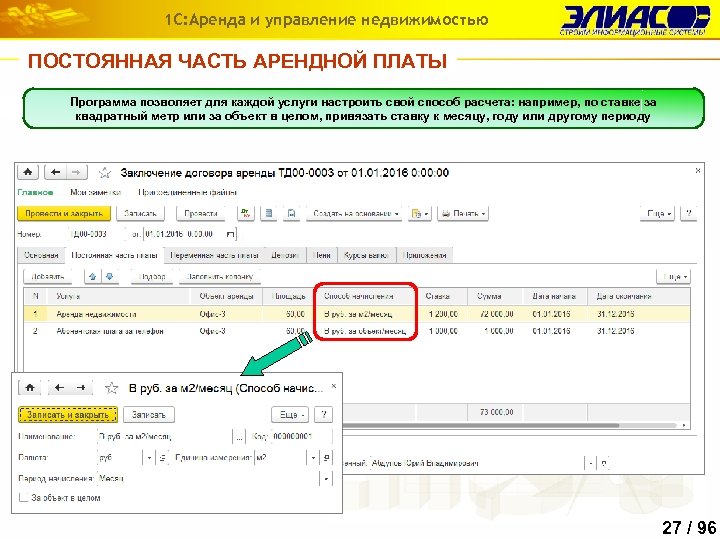The height and width of the screenshot is (540, 720).
Task: Expand the Валюта dropdown arrow
Action: (x=149, y=458)
